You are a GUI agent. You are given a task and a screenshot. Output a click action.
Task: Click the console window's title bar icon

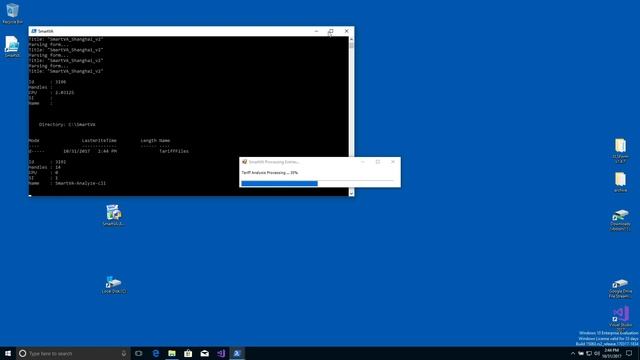[34, 31]
